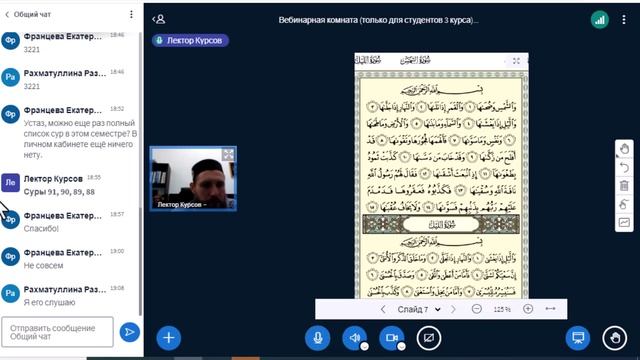Image resolution: width=640 pixels, height=360 pixels.
Task: Select message Я его слушаю
Action: pyautogui.click(x=49, y=302)
